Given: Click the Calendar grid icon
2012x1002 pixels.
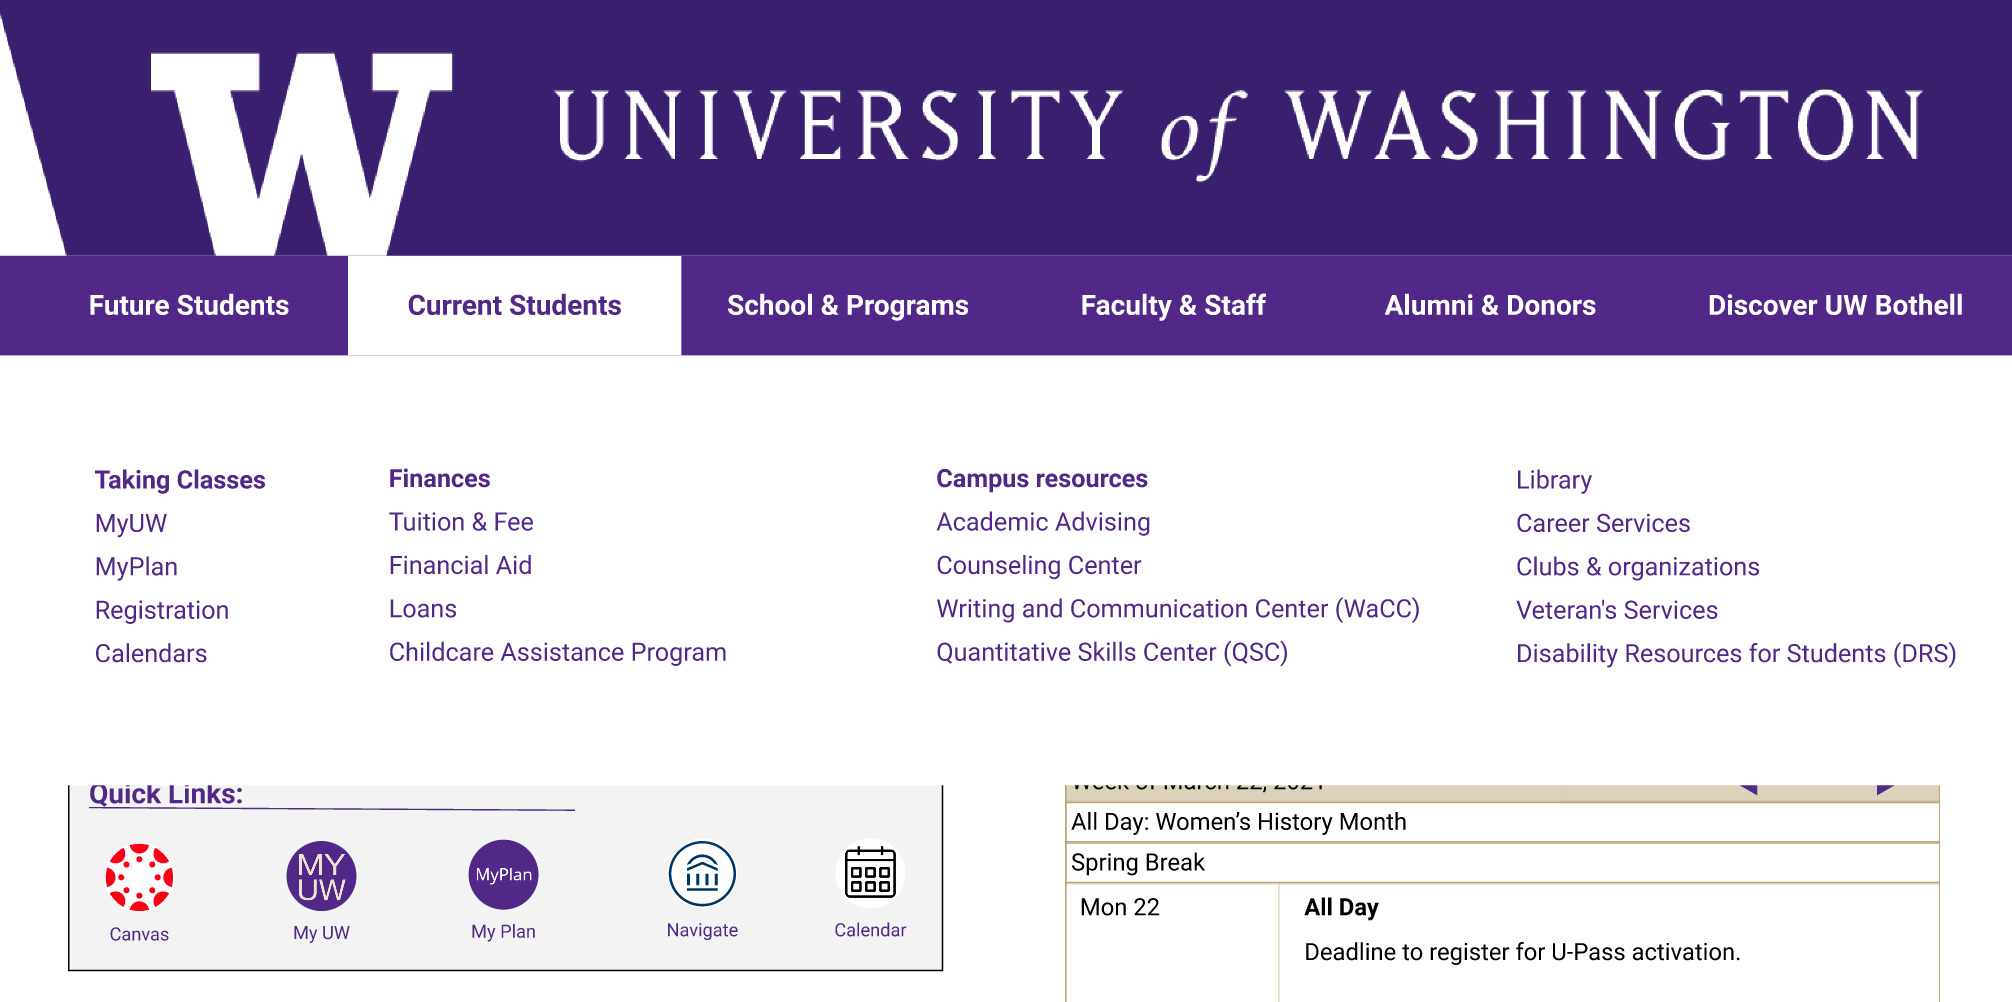Looking at the screenshot, I should coord(870,874).
